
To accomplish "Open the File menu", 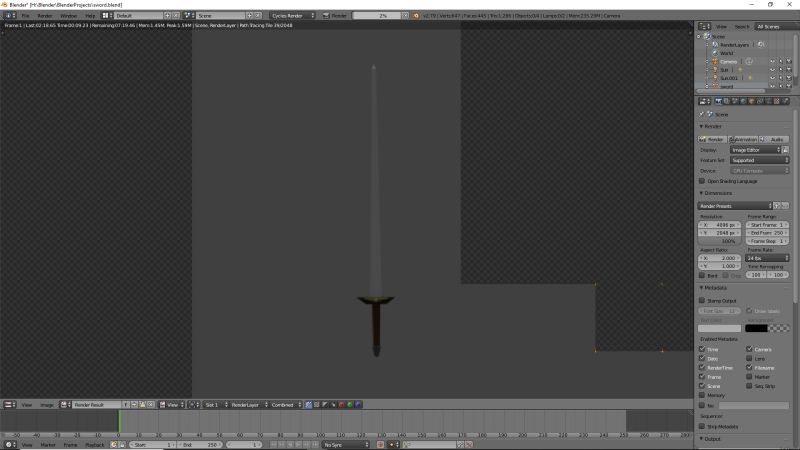I will 25,16.
